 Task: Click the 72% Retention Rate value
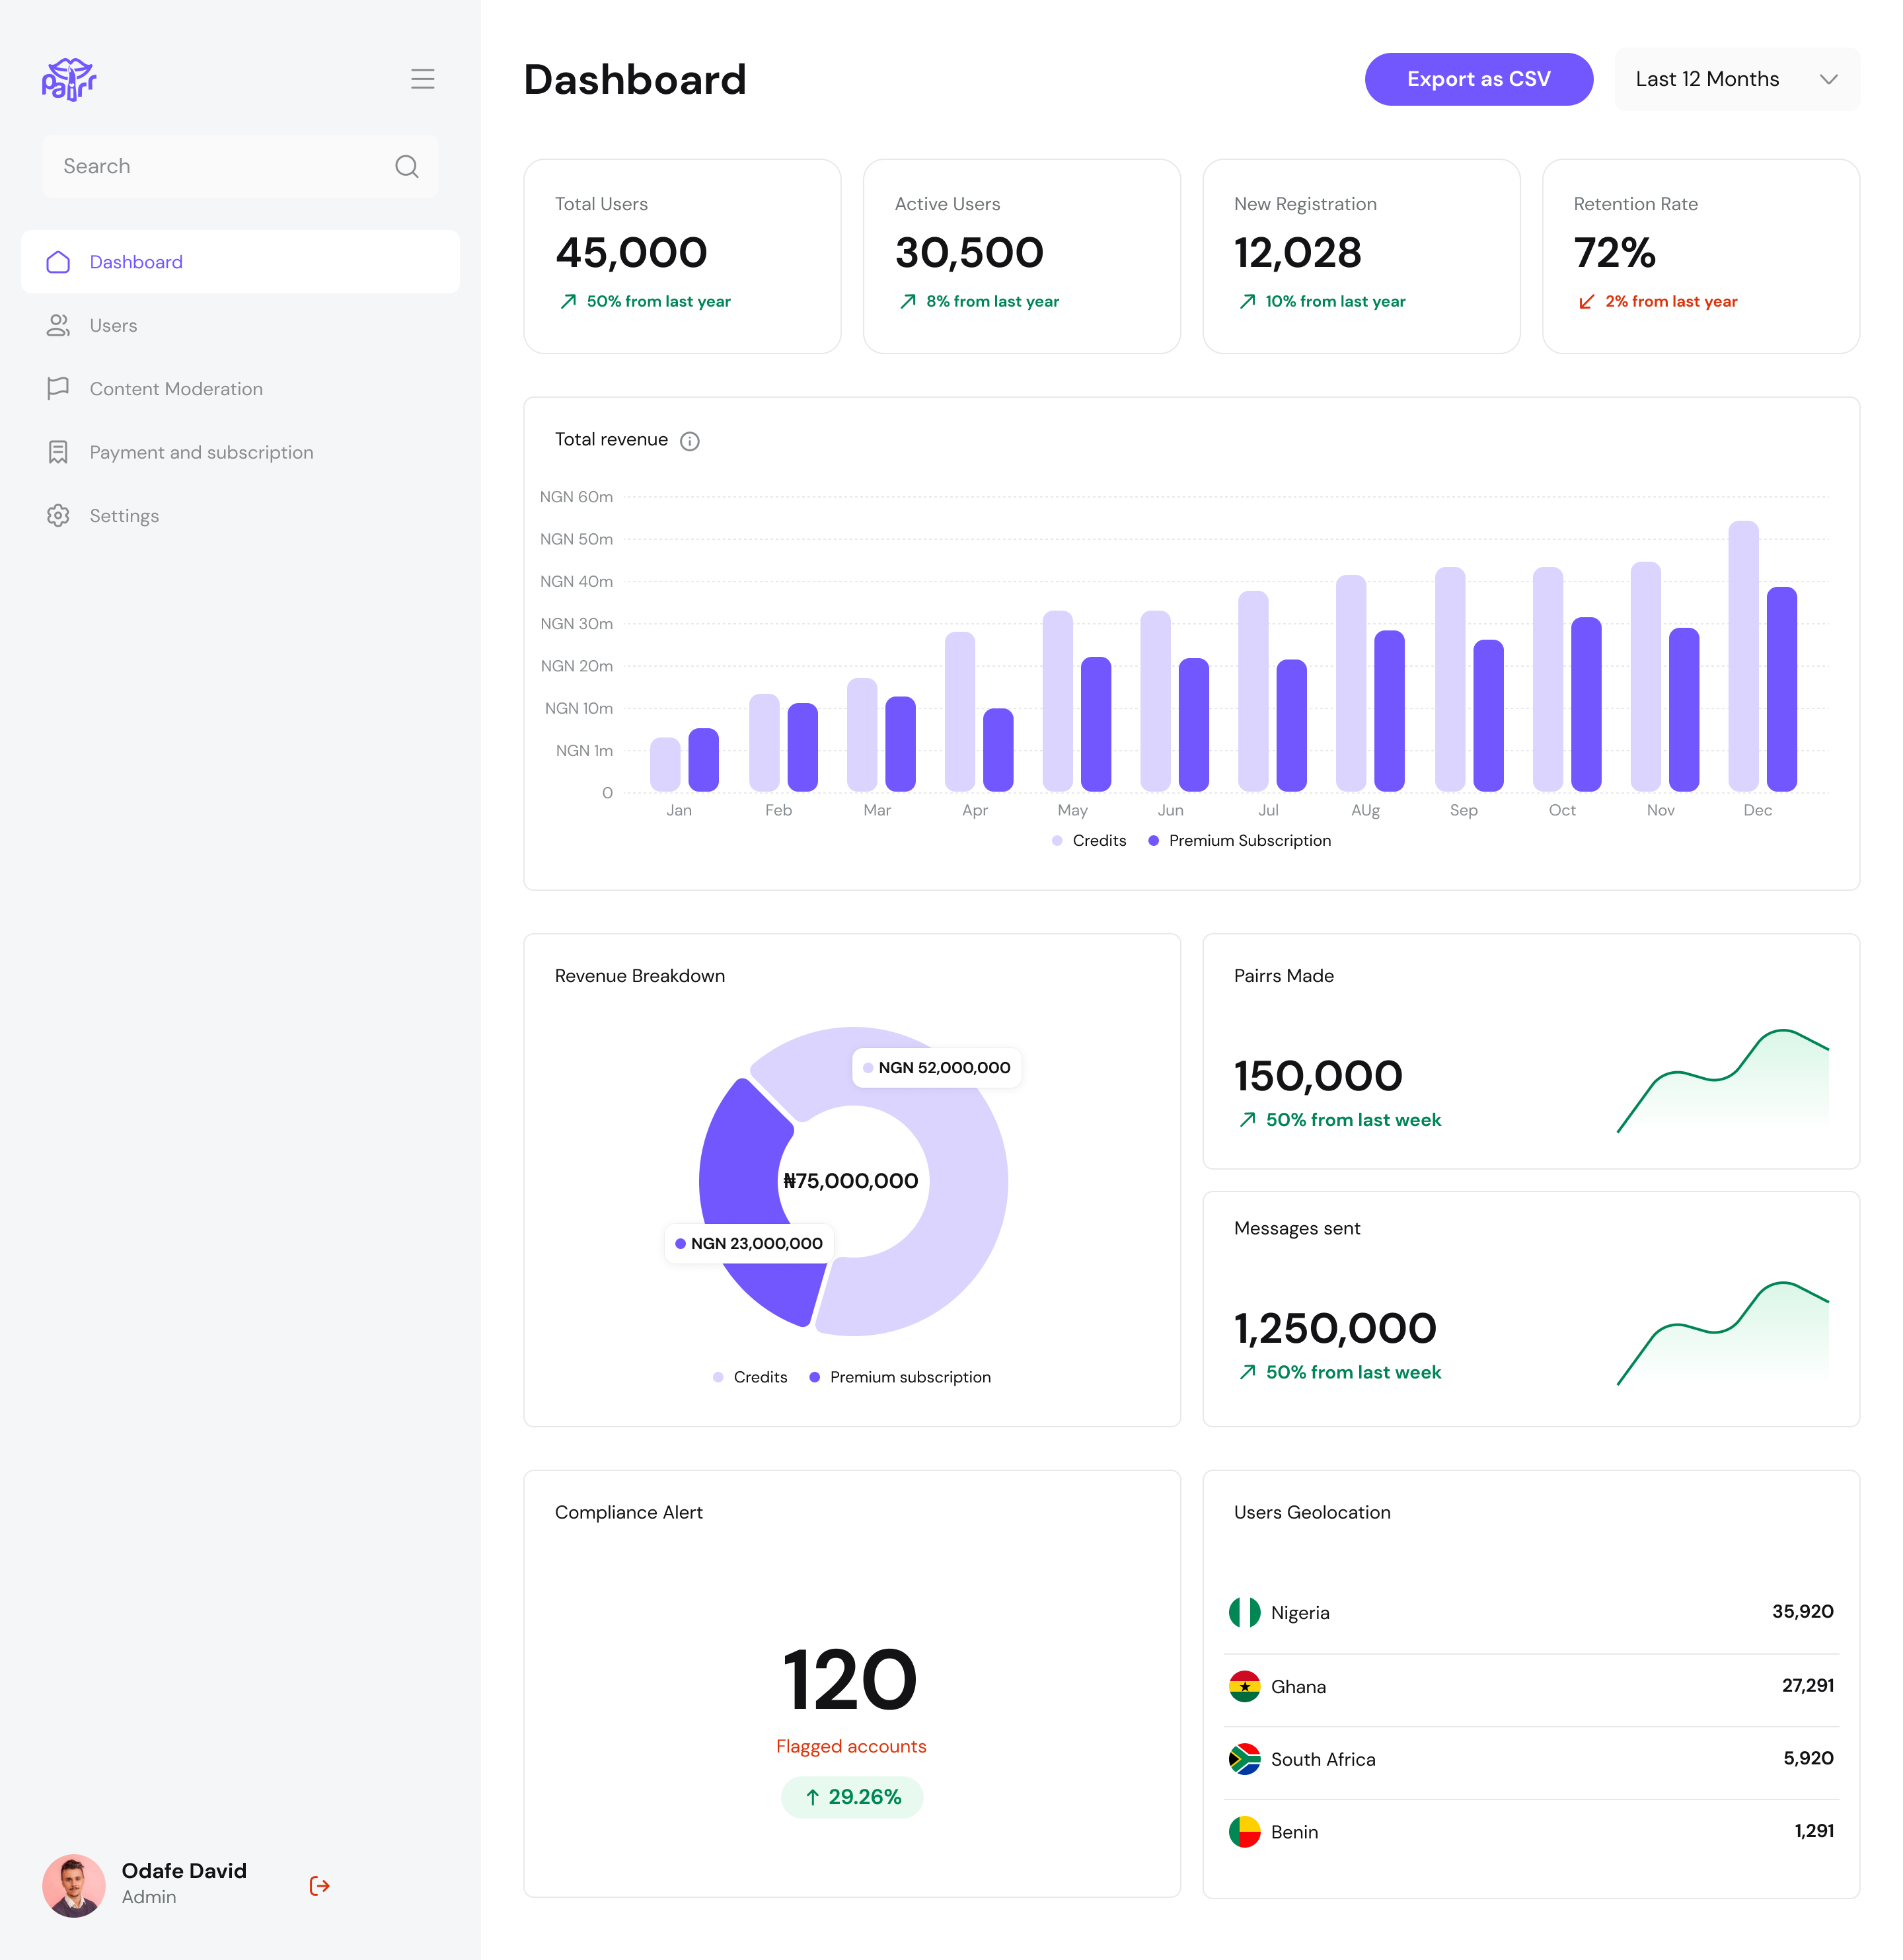[x=1614, y=252]
